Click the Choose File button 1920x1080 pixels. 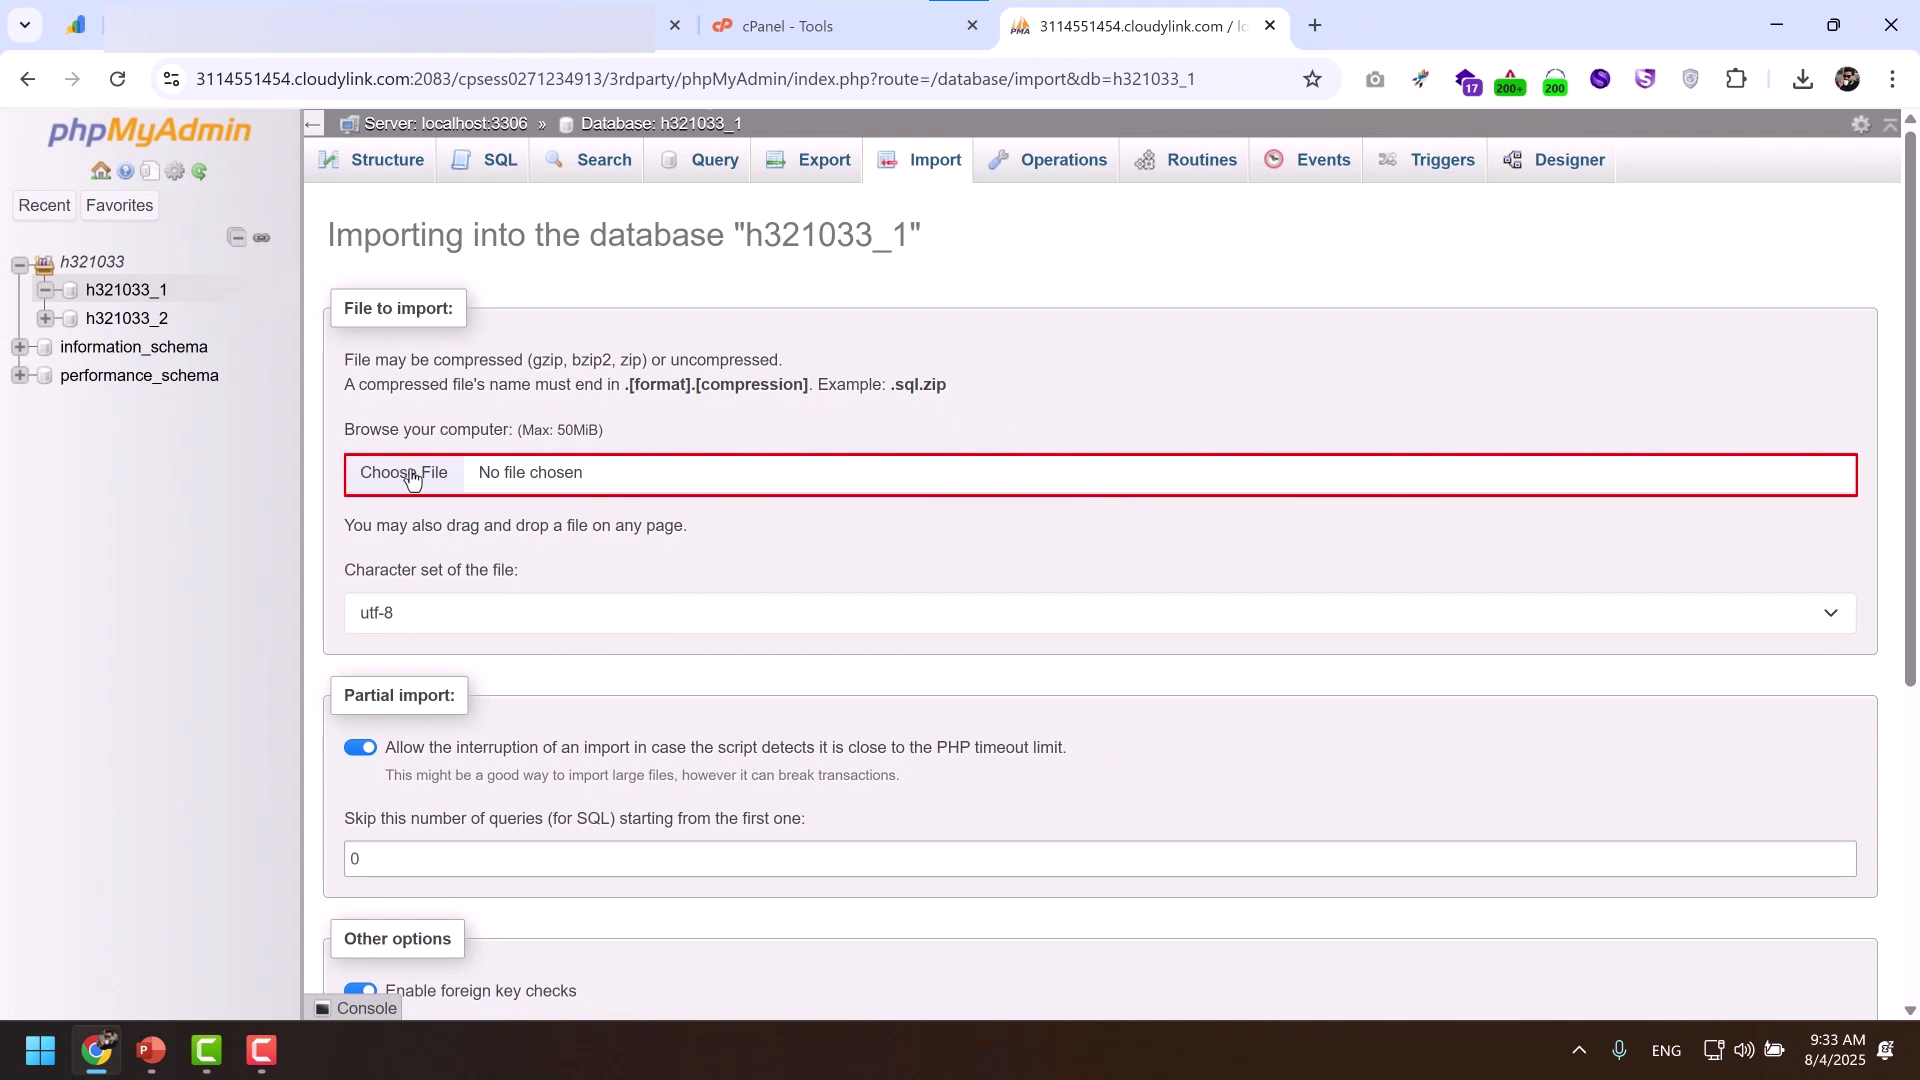pyautogui.click(x=404, y=474)
